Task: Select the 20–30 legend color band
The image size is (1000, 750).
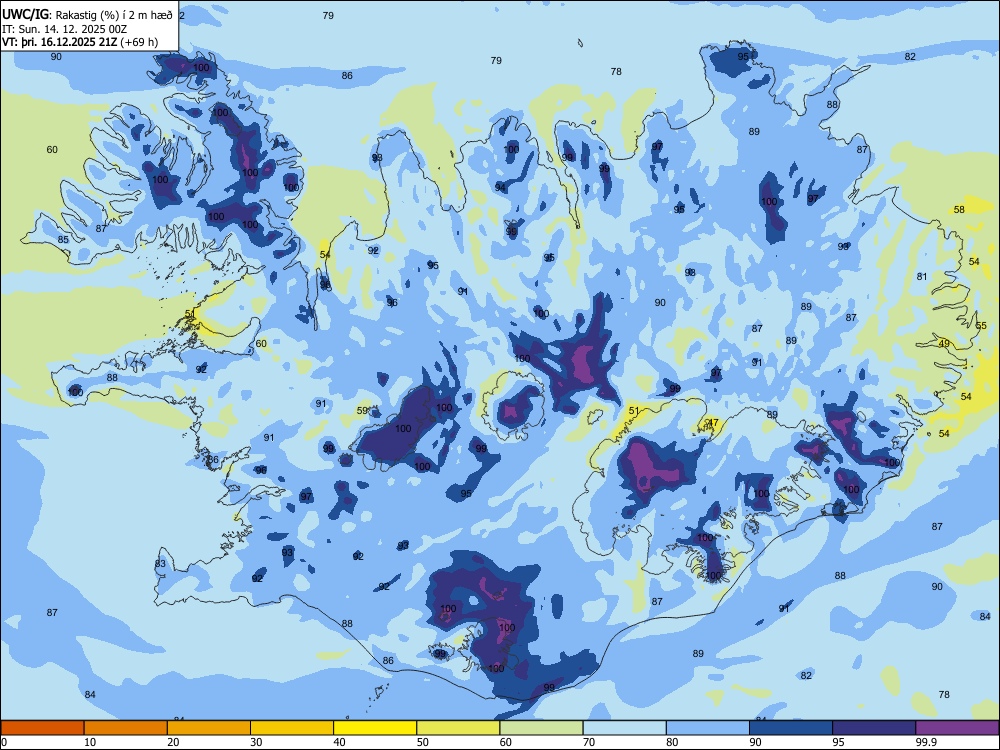Action: (x=209, y=728)
